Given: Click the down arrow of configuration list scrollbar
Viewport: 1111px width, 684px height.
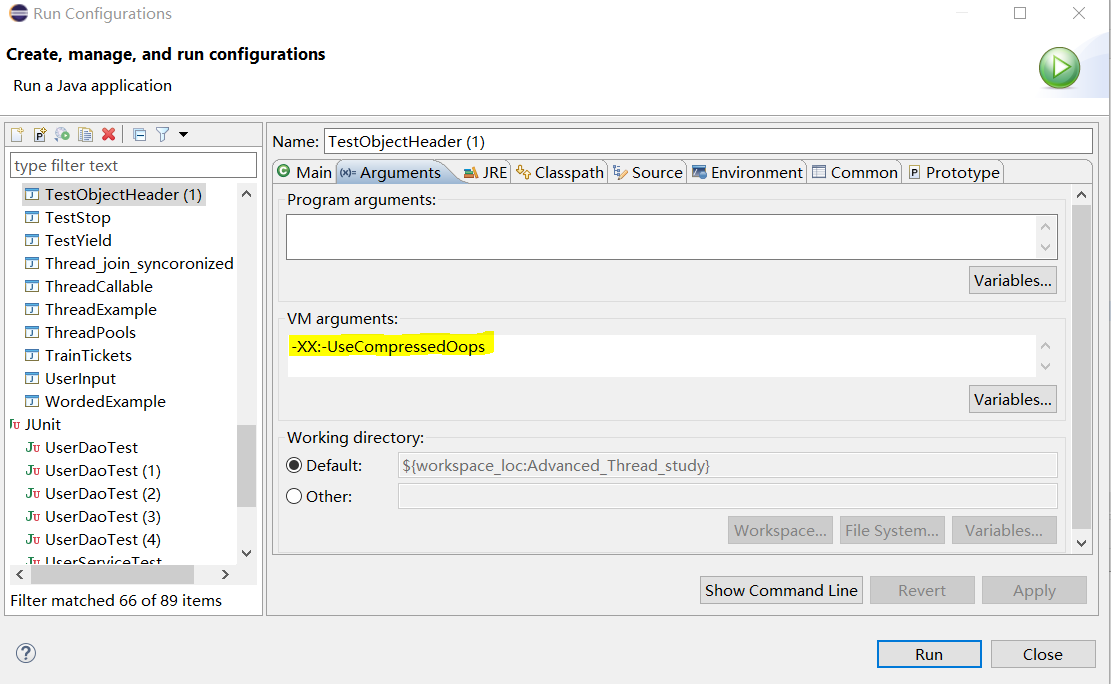Looking at the screenshot, I should point(247,553).
